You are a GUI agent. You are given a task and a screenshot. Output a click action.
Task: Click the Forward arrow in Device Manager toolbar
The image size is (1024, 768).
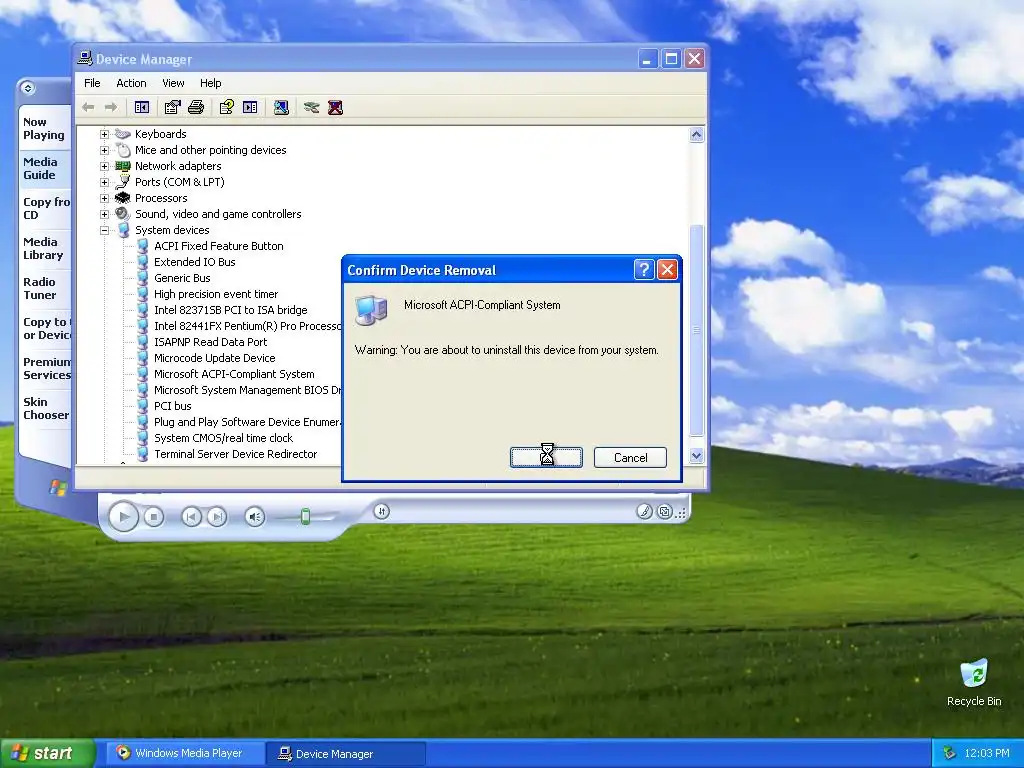[111, 107]
